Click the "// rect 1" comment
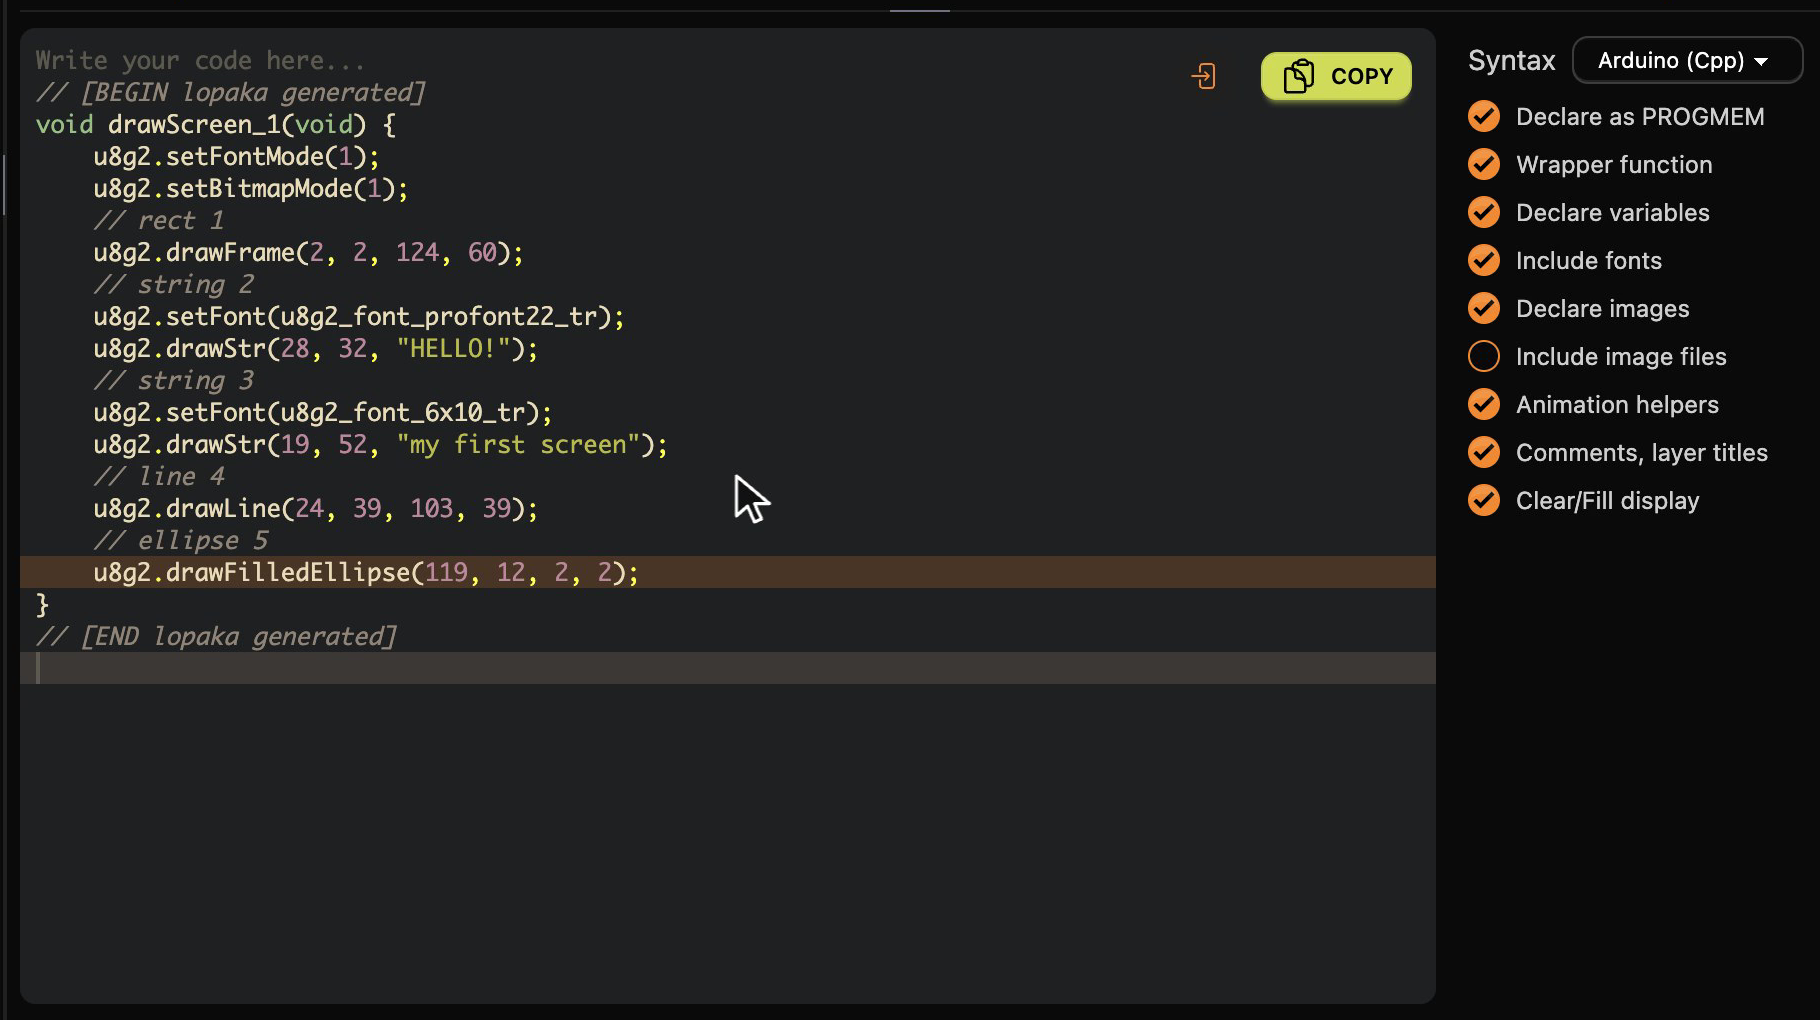1820x1020 pixels. point(158,220)
